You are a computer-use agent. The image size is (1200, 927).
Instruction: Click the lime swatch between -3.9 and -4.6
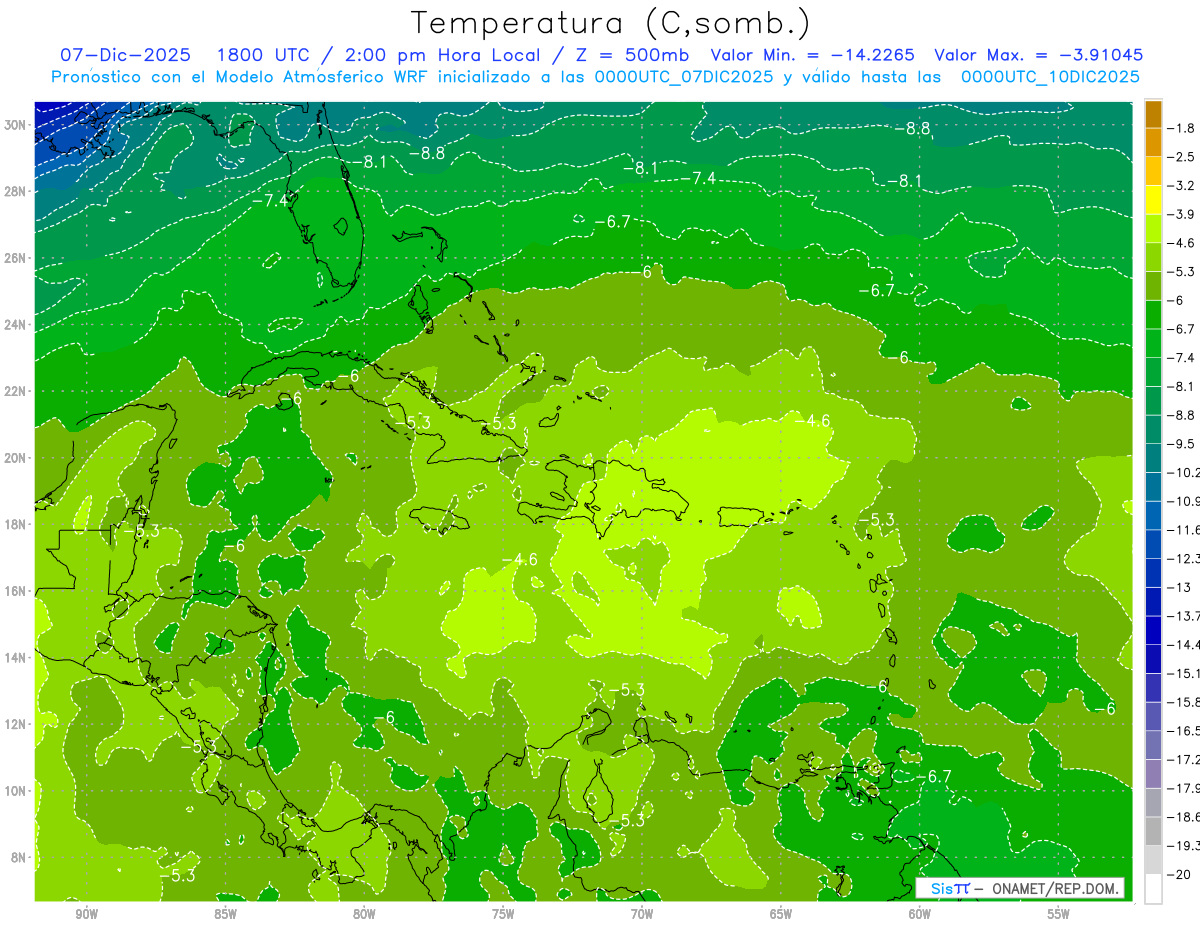click(x=1153, y=228)
